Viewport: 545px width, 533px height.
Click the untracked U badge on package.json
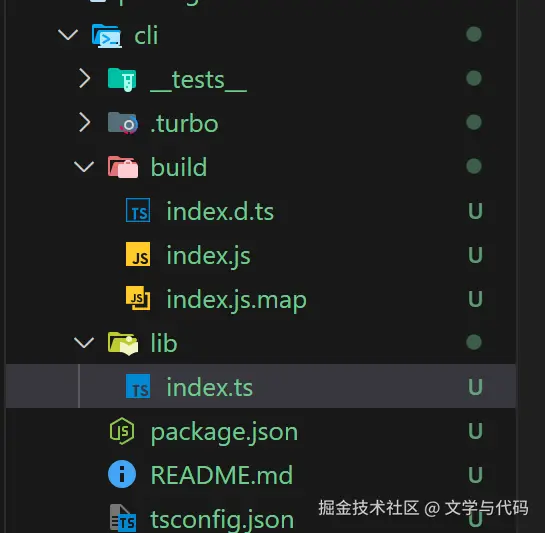475,431
